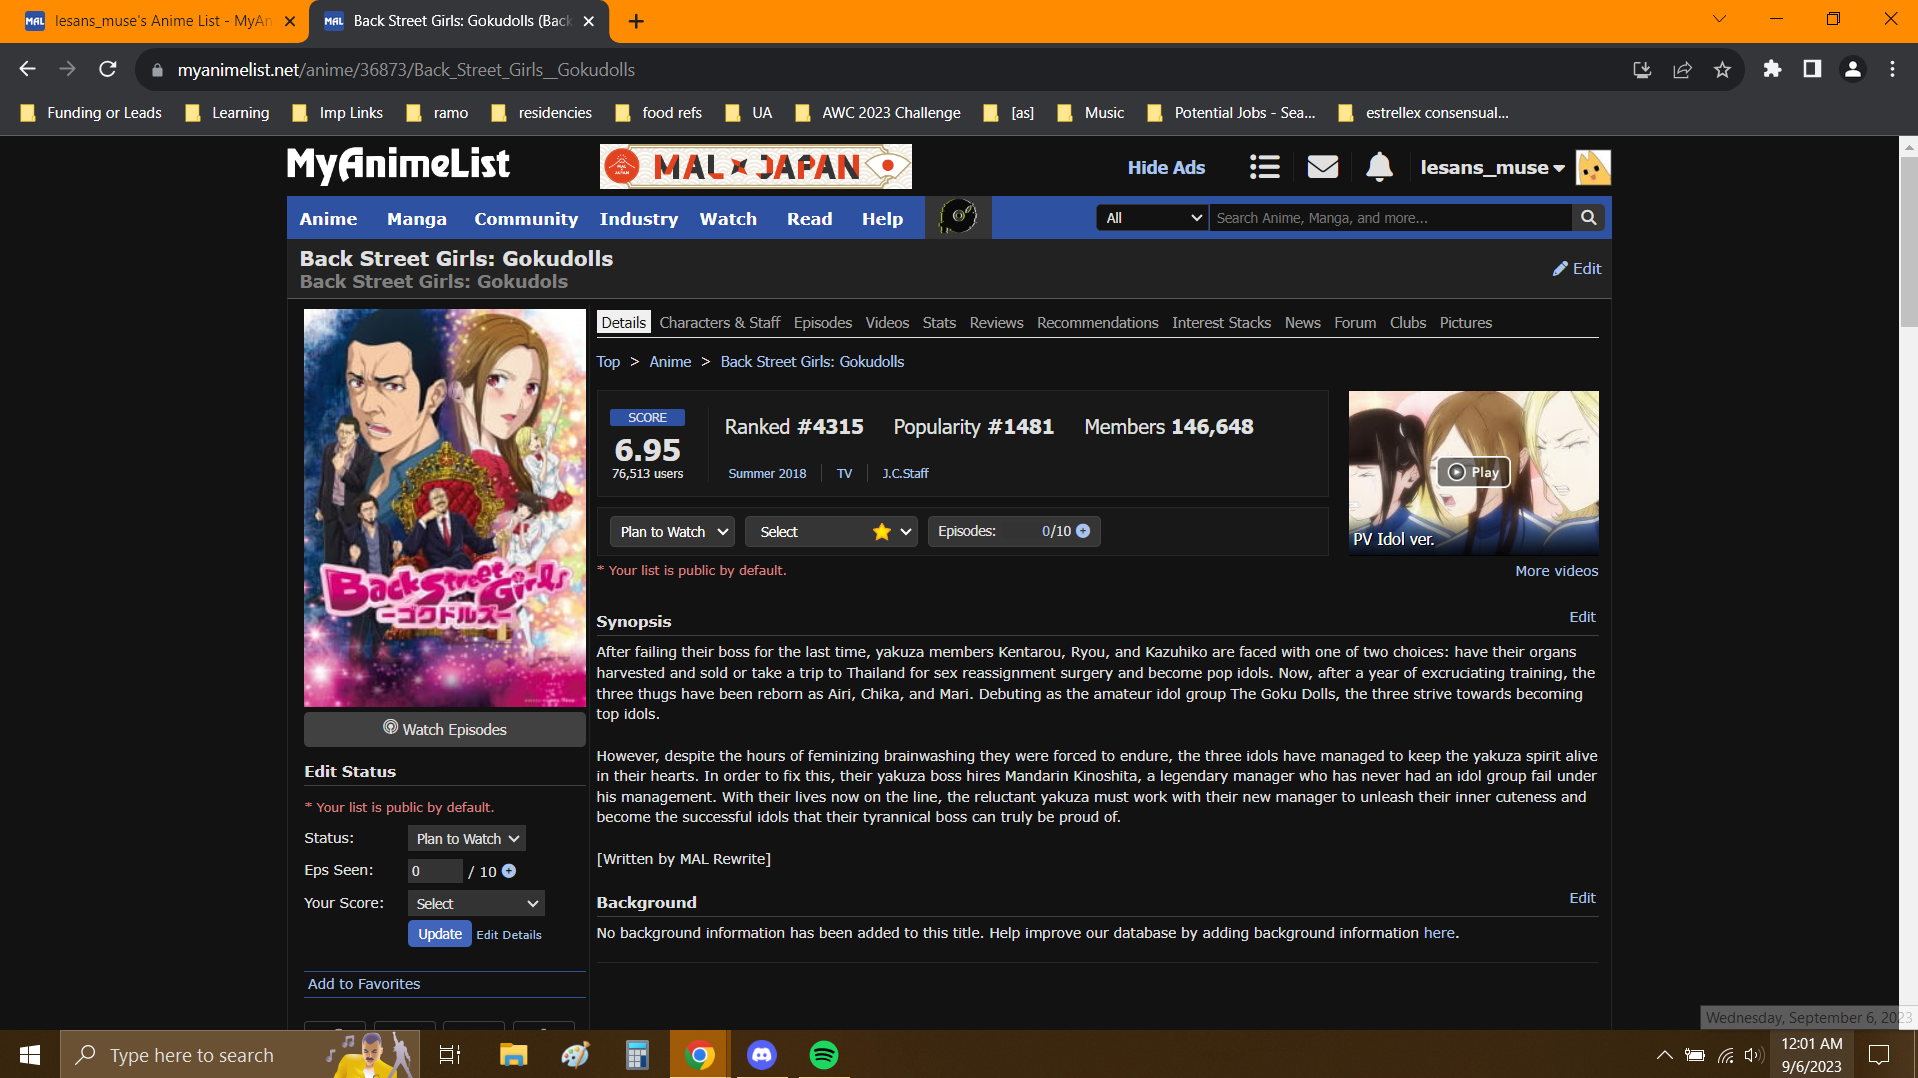Play the PV Idol ver. video

pyautogui.click(x=1473, y=472)
